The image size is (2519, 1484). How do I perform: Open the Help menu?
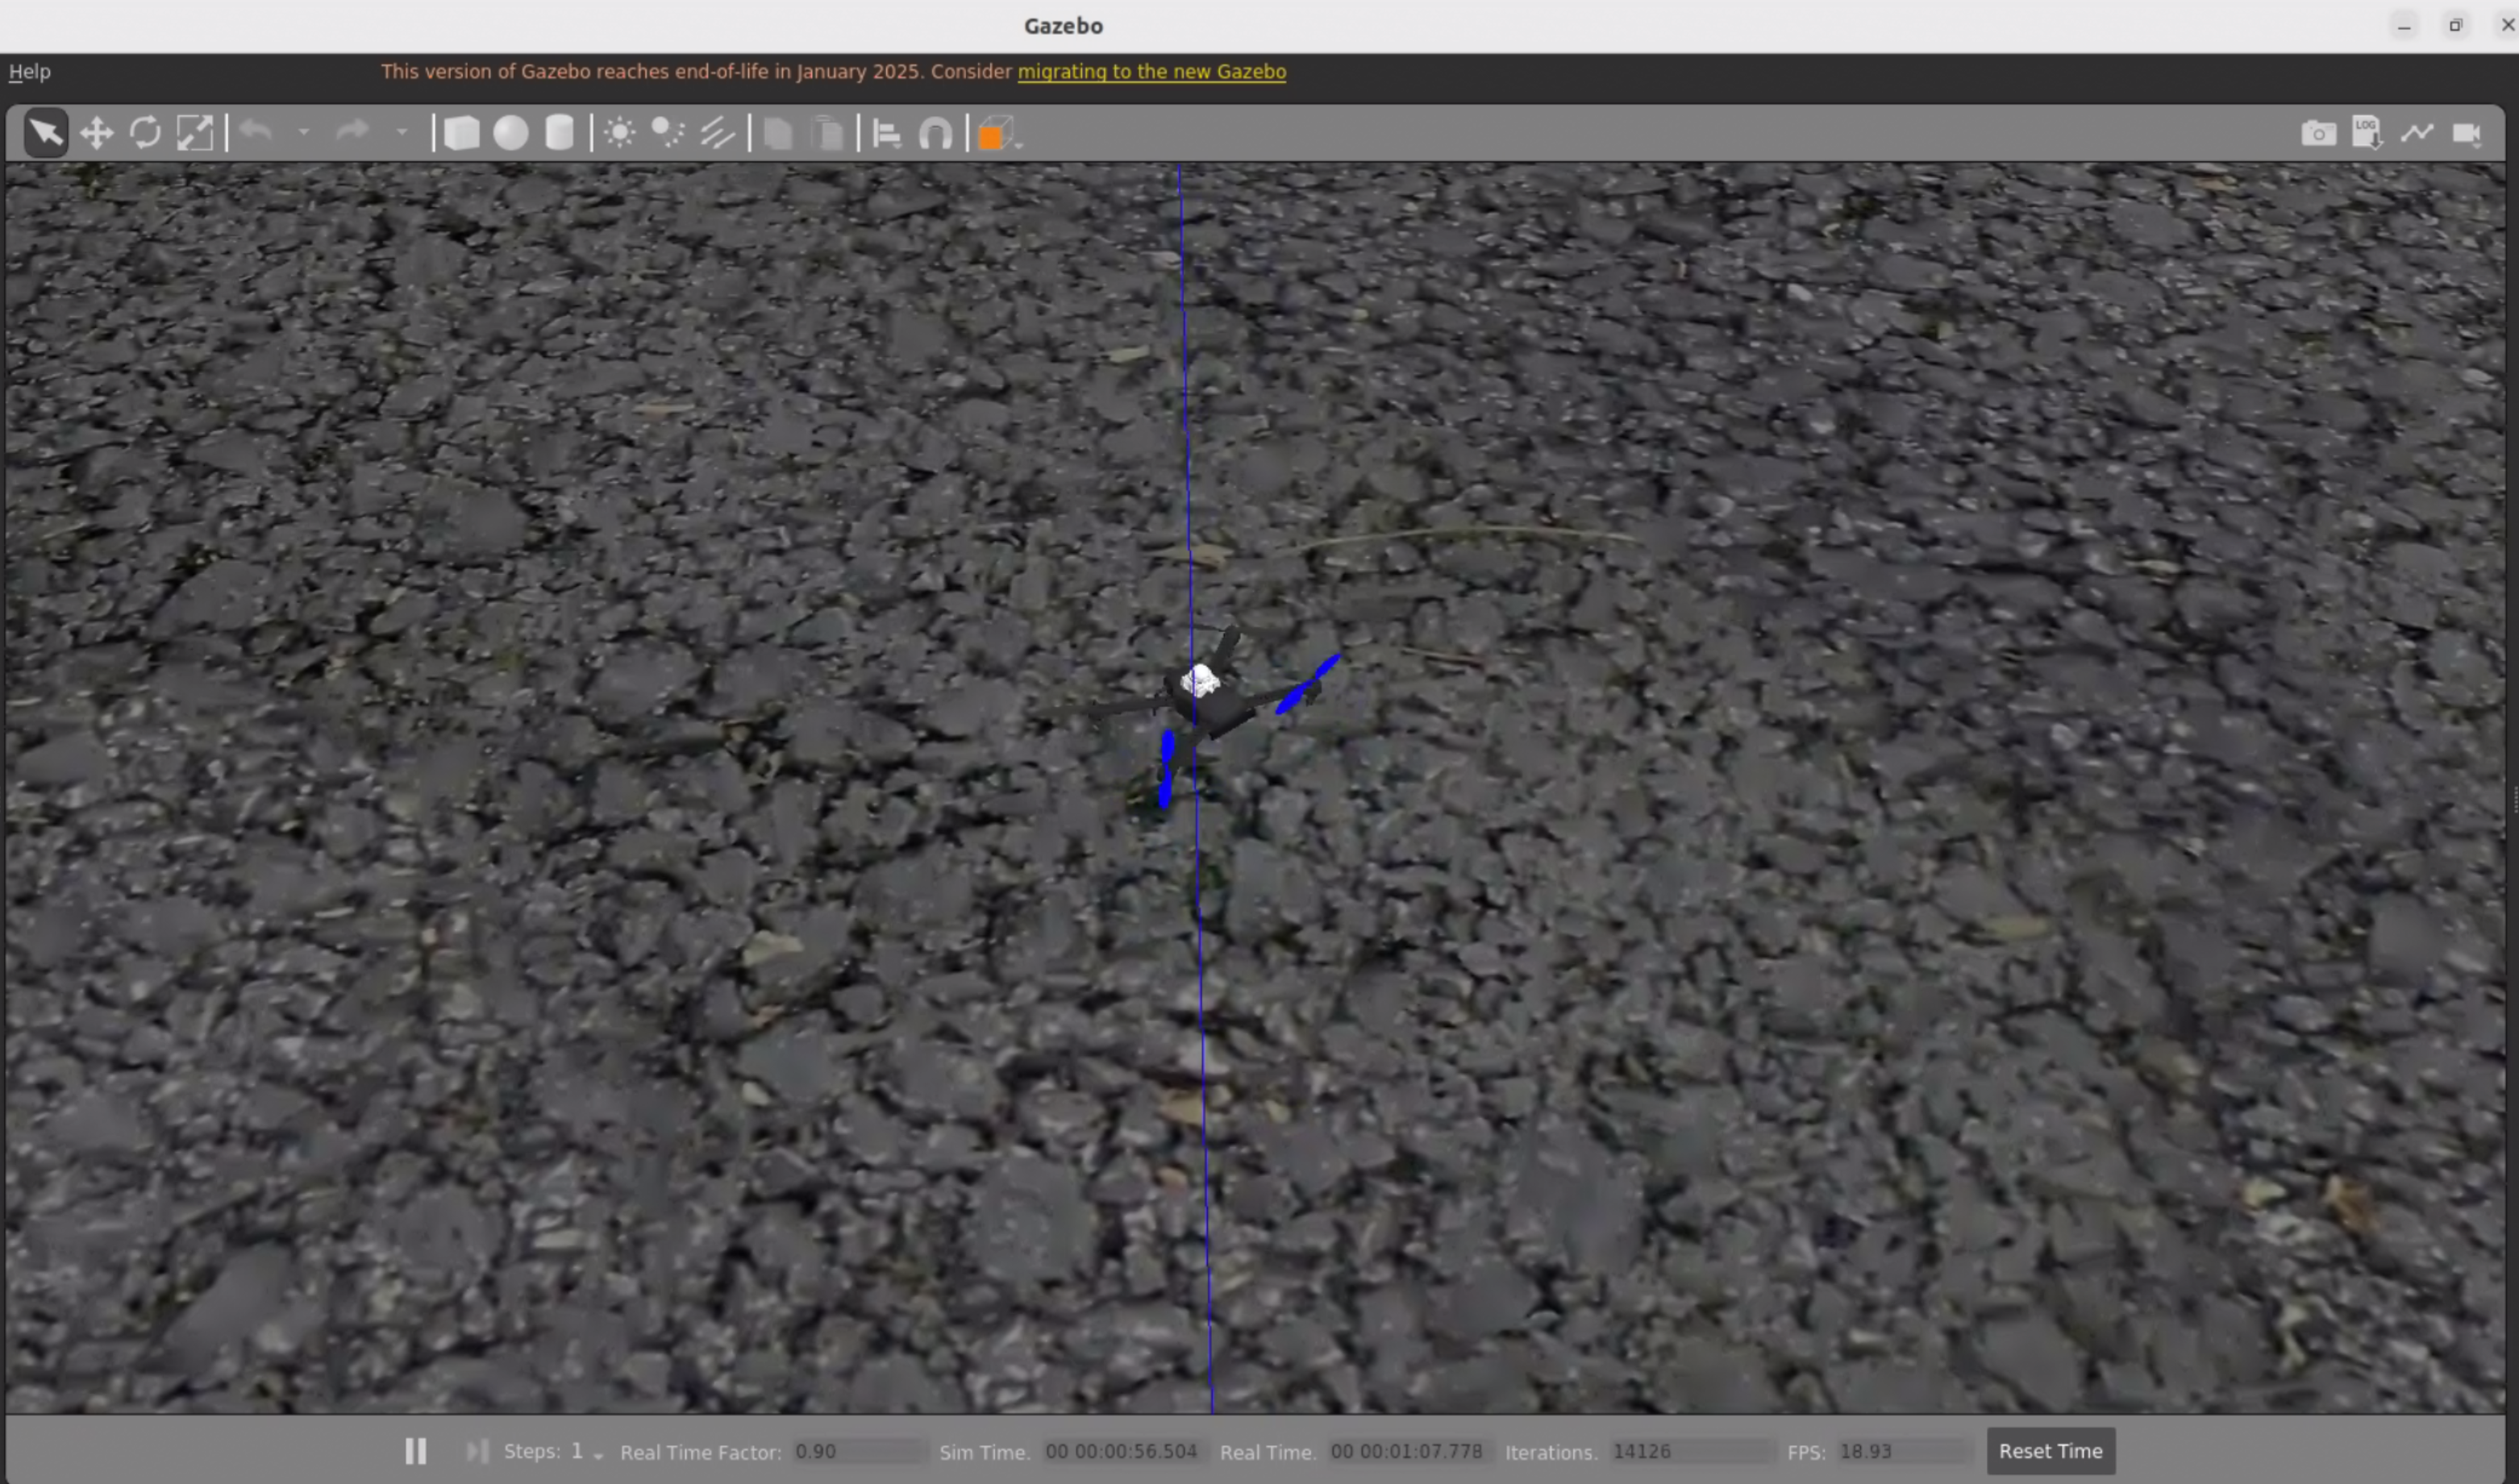pyautogui.click(x=29, y=72)
